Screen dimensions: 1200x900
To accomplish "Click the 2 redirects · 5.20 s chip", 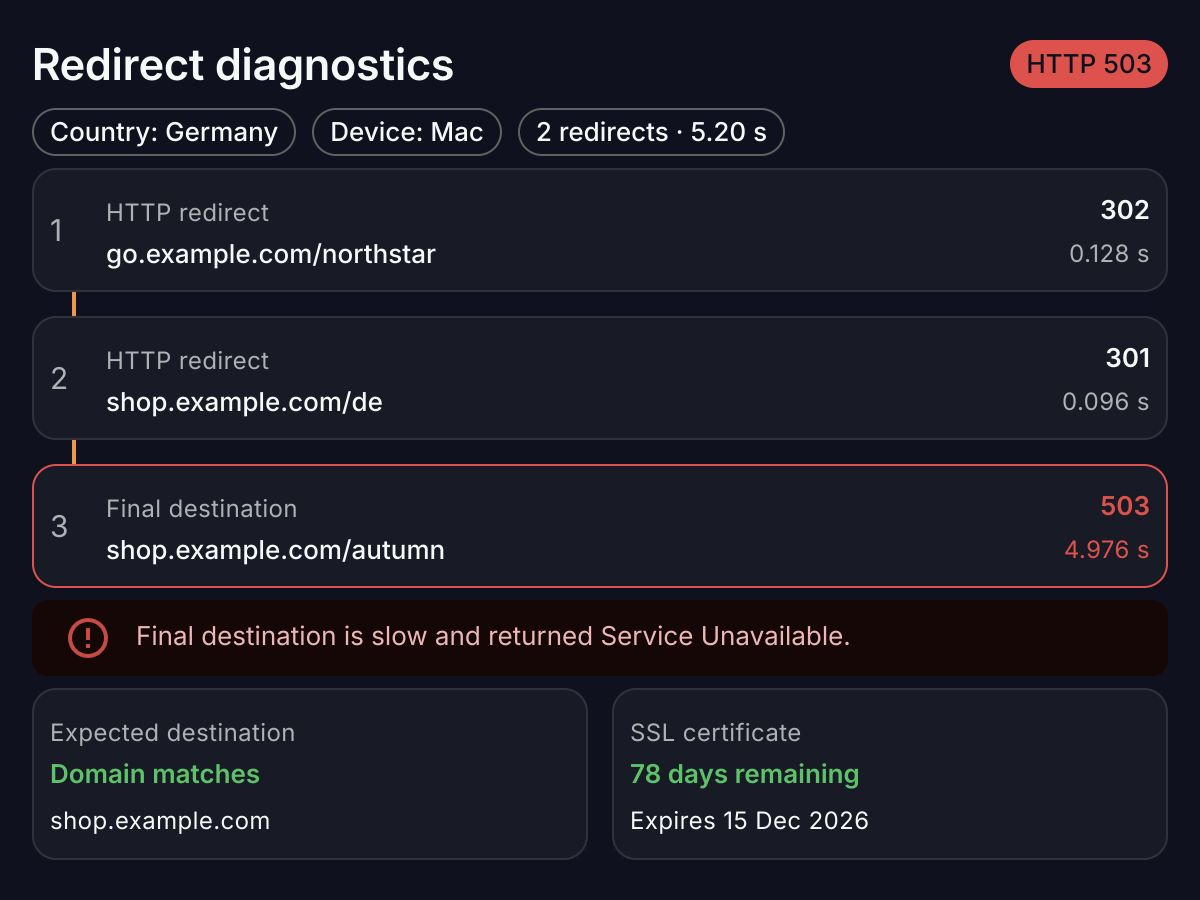I will click(x=651, y=132).
